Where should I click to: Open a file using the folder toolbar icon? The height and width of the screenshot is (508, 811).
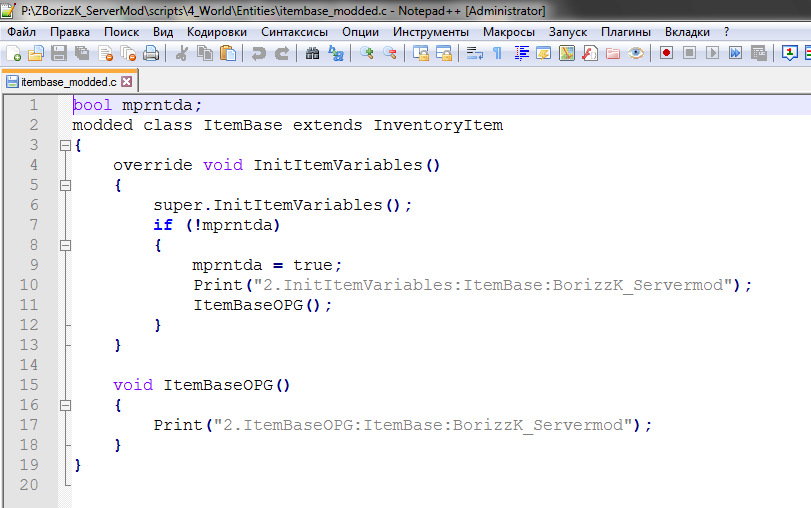tap(36, 53)
